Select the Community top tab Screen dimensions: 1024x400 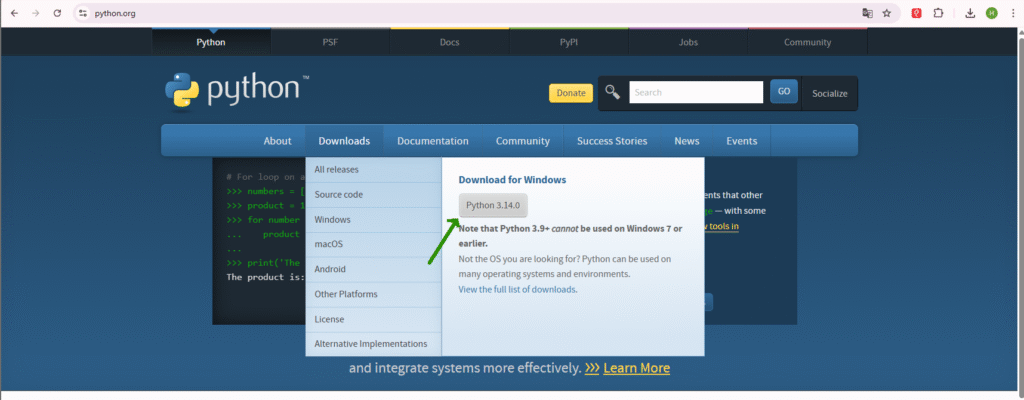click(x=808, y=42)
